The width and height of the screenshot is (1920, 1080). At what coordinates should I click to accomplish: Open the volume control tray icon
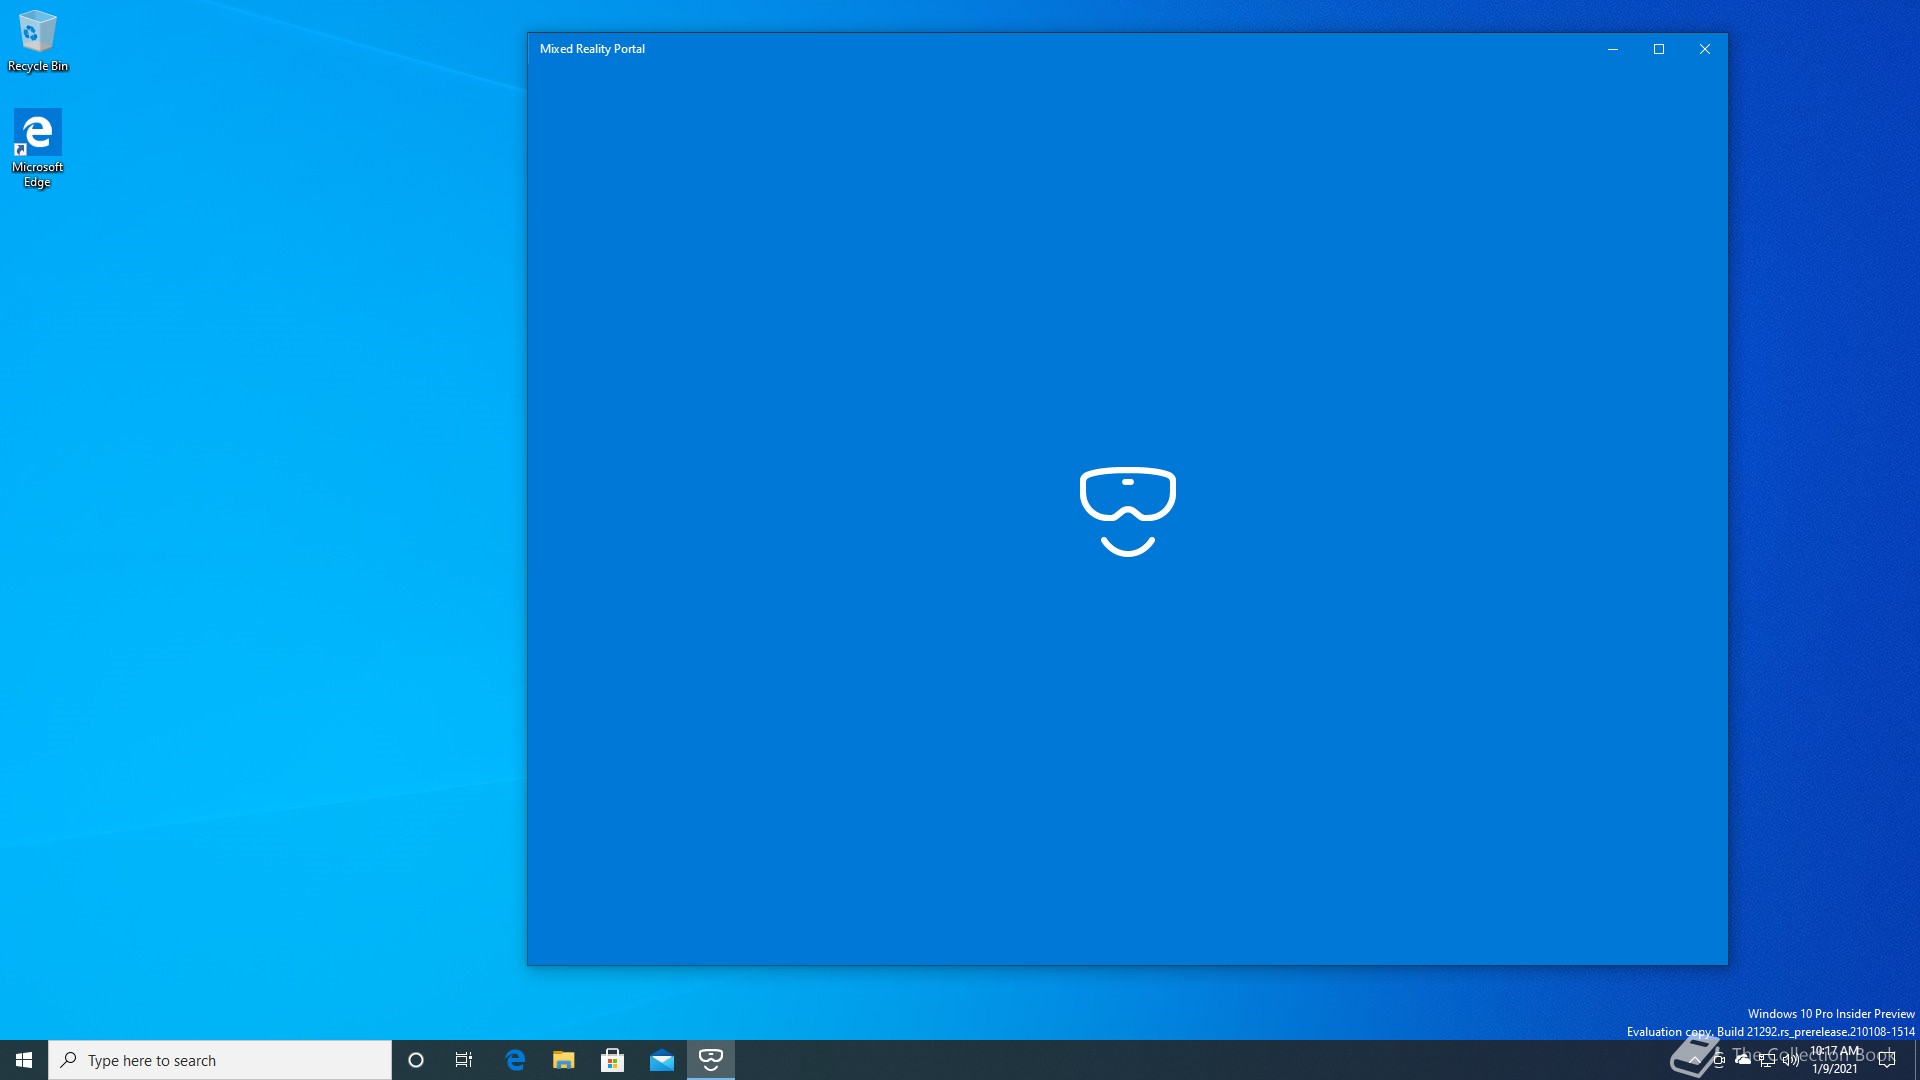(x=1791, y=1060)
